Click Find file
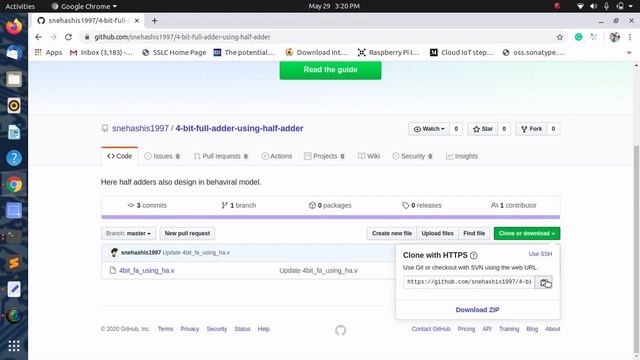 pos(474,233)
